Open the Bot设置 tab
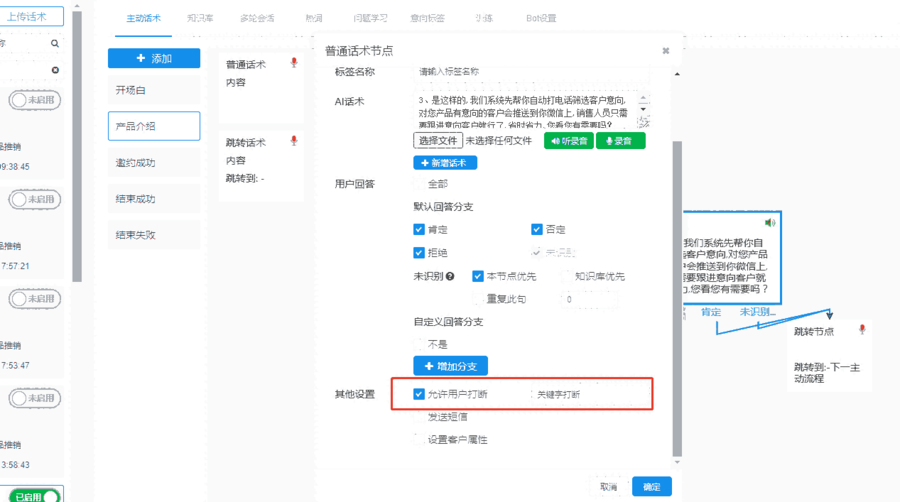The image size is (900, 502). pyautogui.click(x=541, y=19)
